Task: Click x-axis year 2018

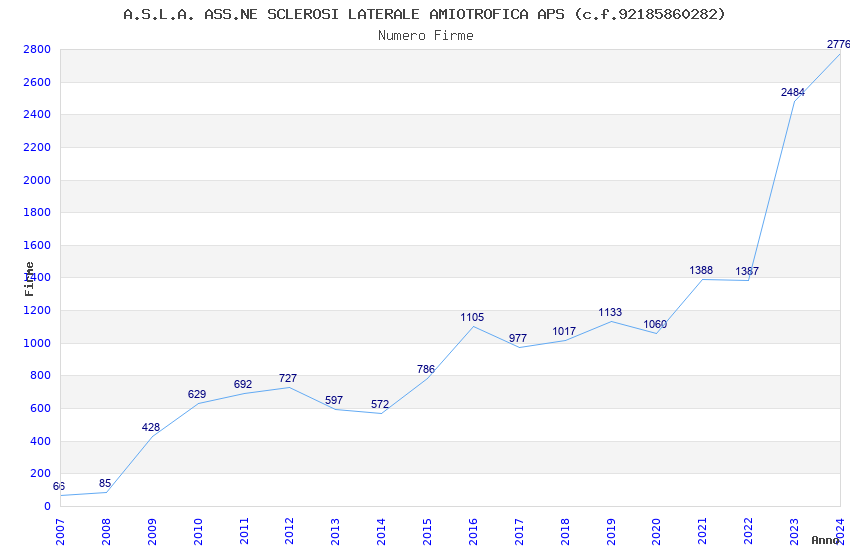Action: 565,532
